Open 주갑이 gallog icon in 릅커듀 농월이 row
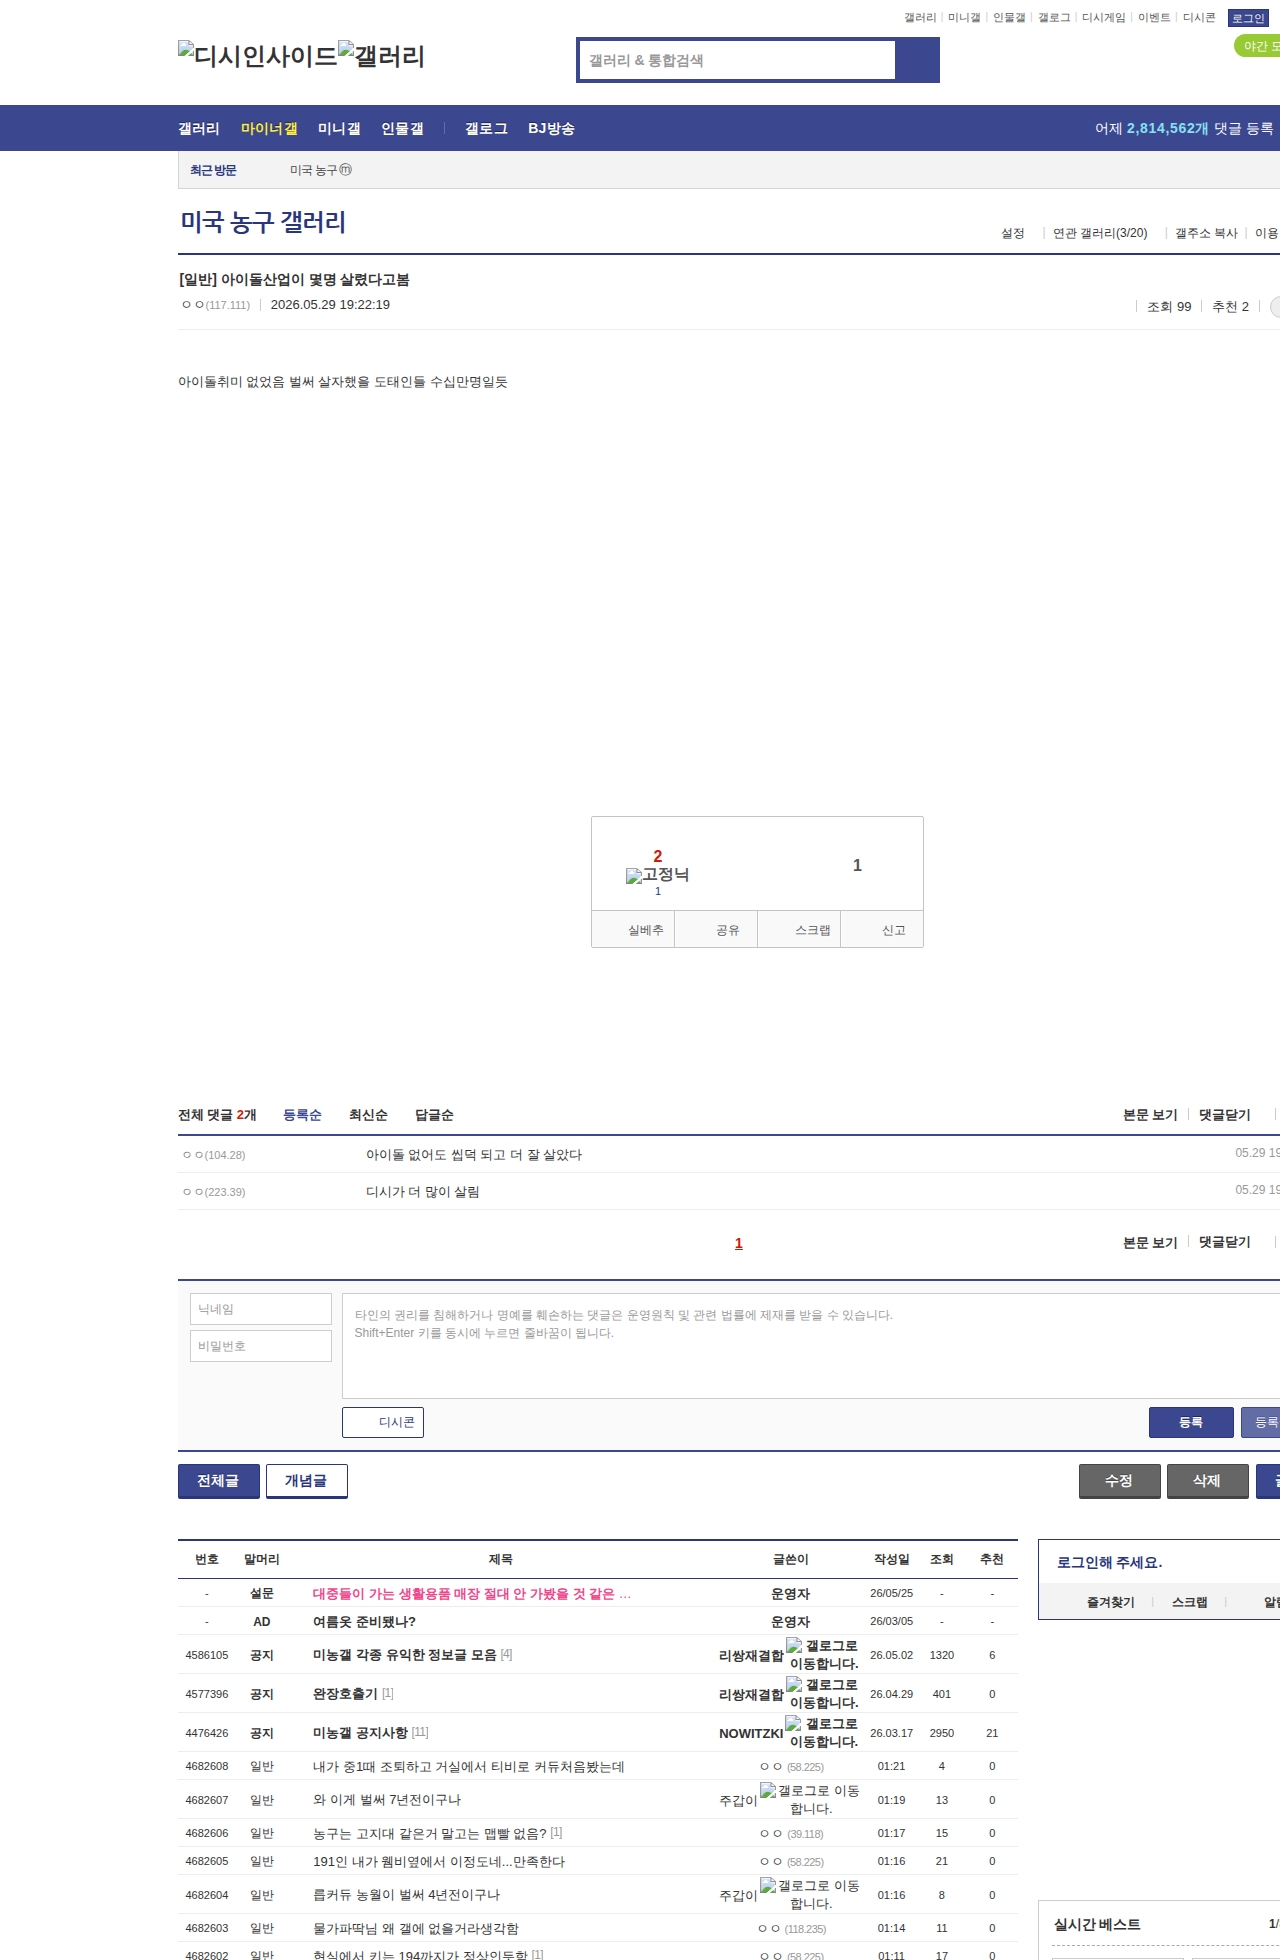Viewport: 1280px width, 1960px height. [810, 1894]
